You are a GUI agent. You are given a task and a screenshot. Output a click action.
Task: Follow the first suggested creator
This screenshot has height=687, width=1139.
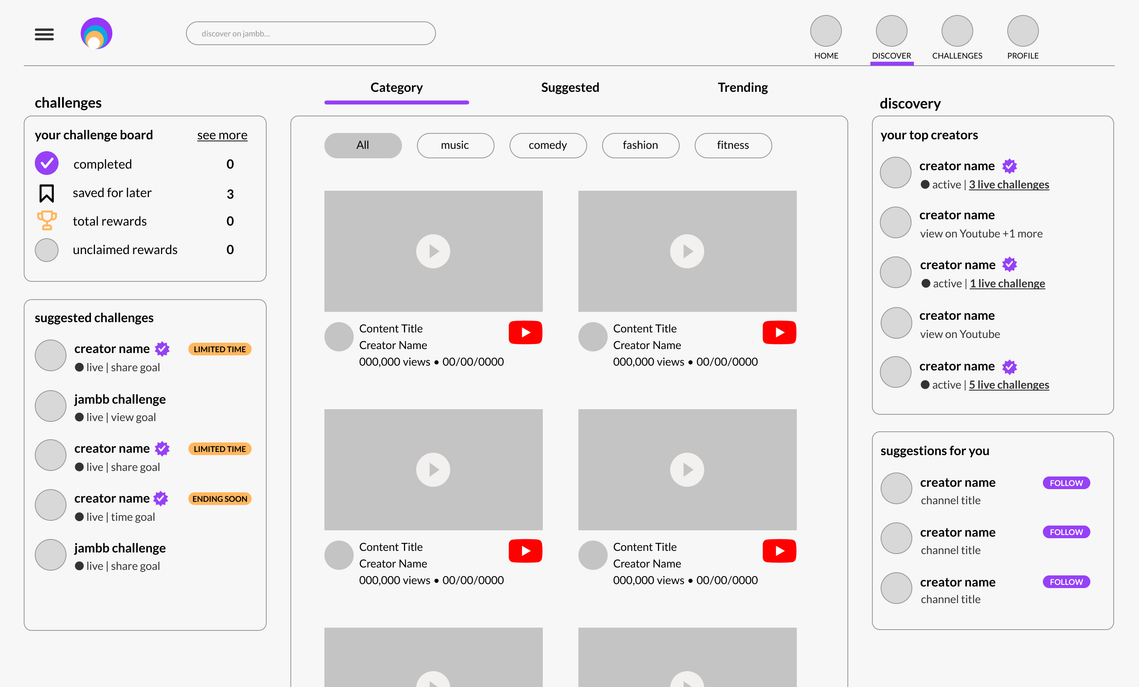click(1066, 483)
